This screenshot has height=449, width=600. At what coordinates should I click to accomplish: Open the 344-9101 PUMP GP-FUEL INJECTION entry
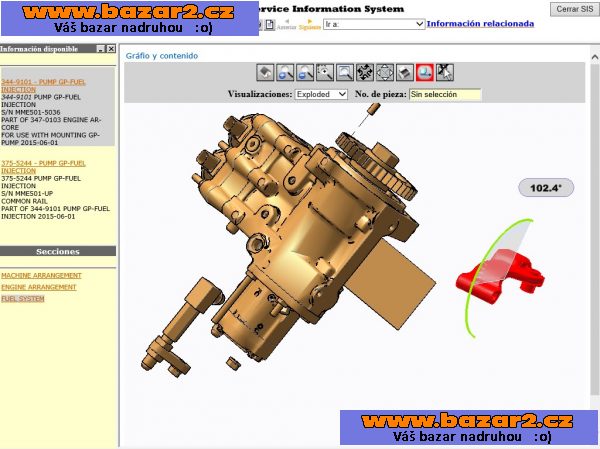pyautogui.click(x=43, y=85)
